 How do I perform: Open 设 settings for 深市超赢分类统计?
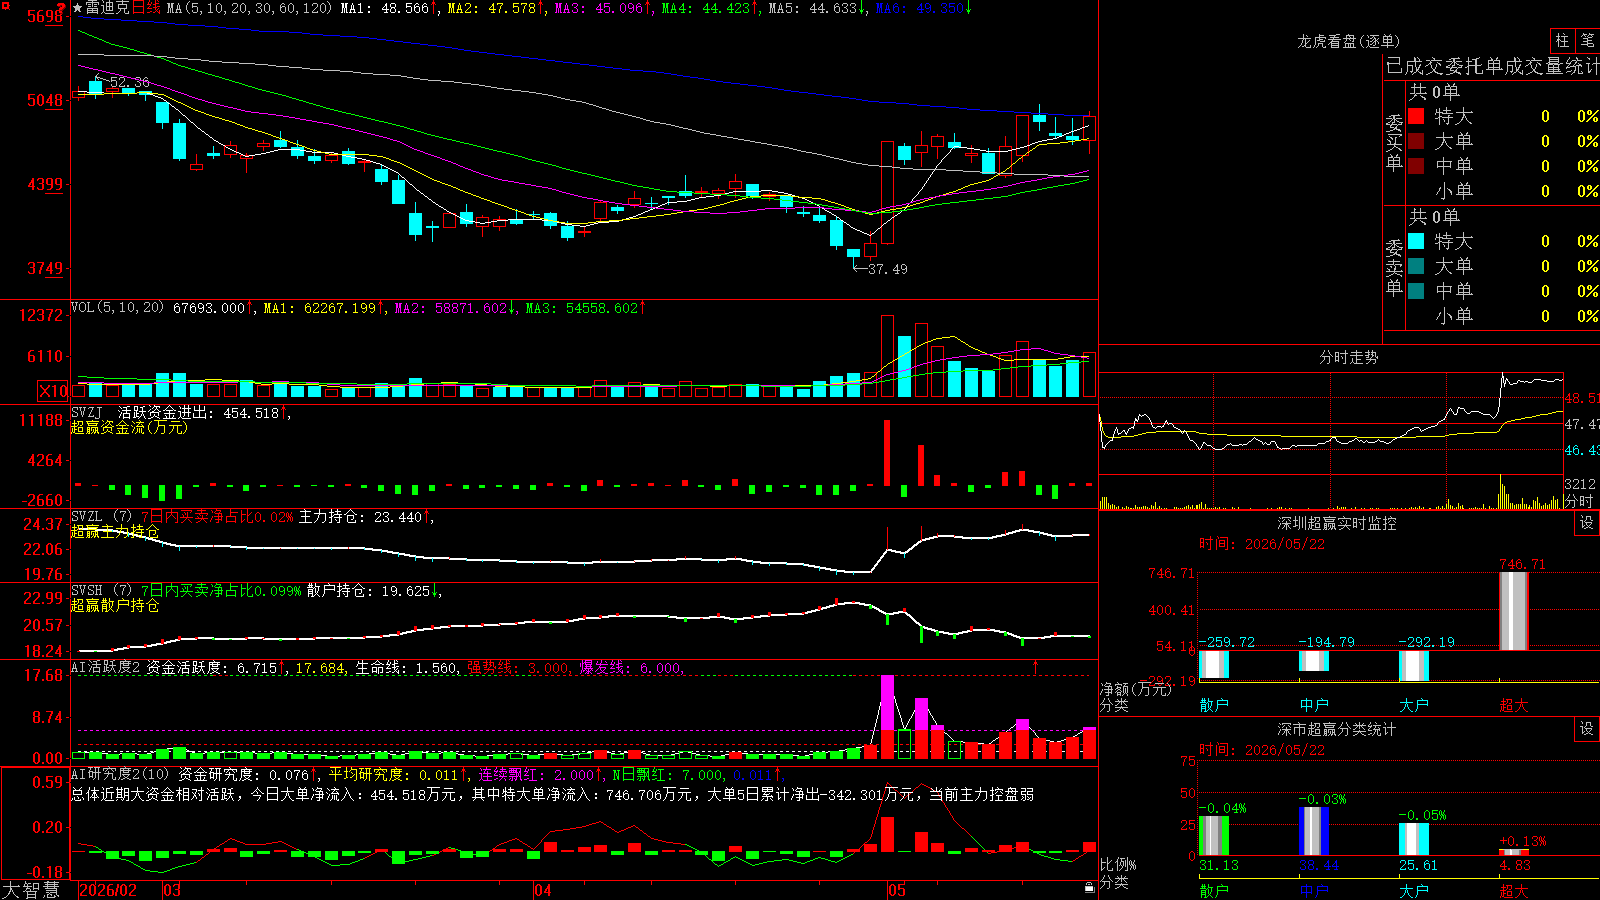click(1587, 729)
